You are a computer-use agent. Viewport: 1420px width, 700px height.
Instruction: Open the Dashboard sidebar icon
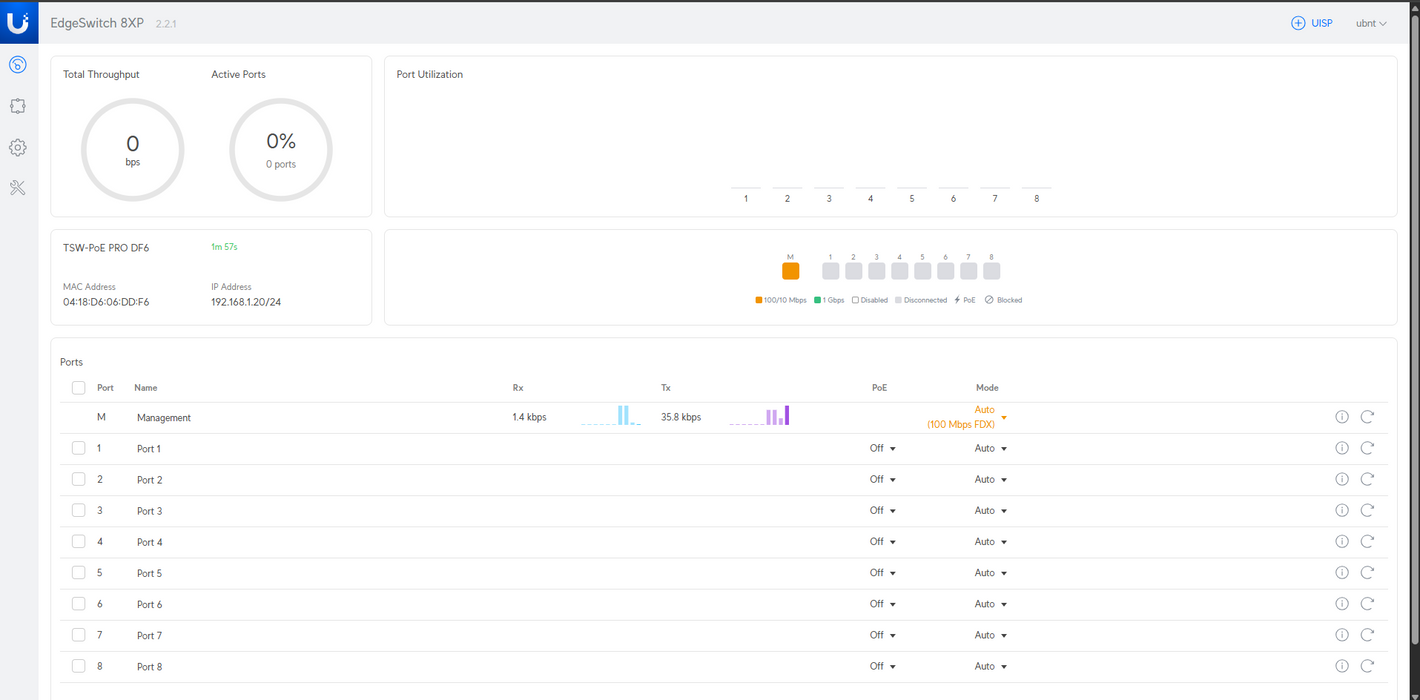click(x=17, y=65)
